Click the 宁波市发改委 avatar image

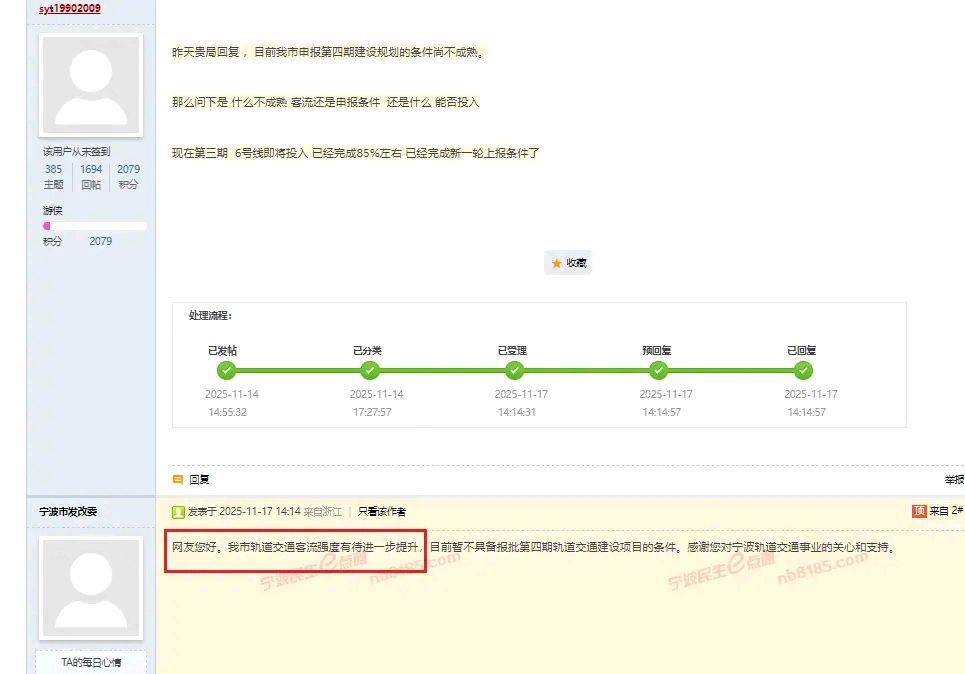91,583
